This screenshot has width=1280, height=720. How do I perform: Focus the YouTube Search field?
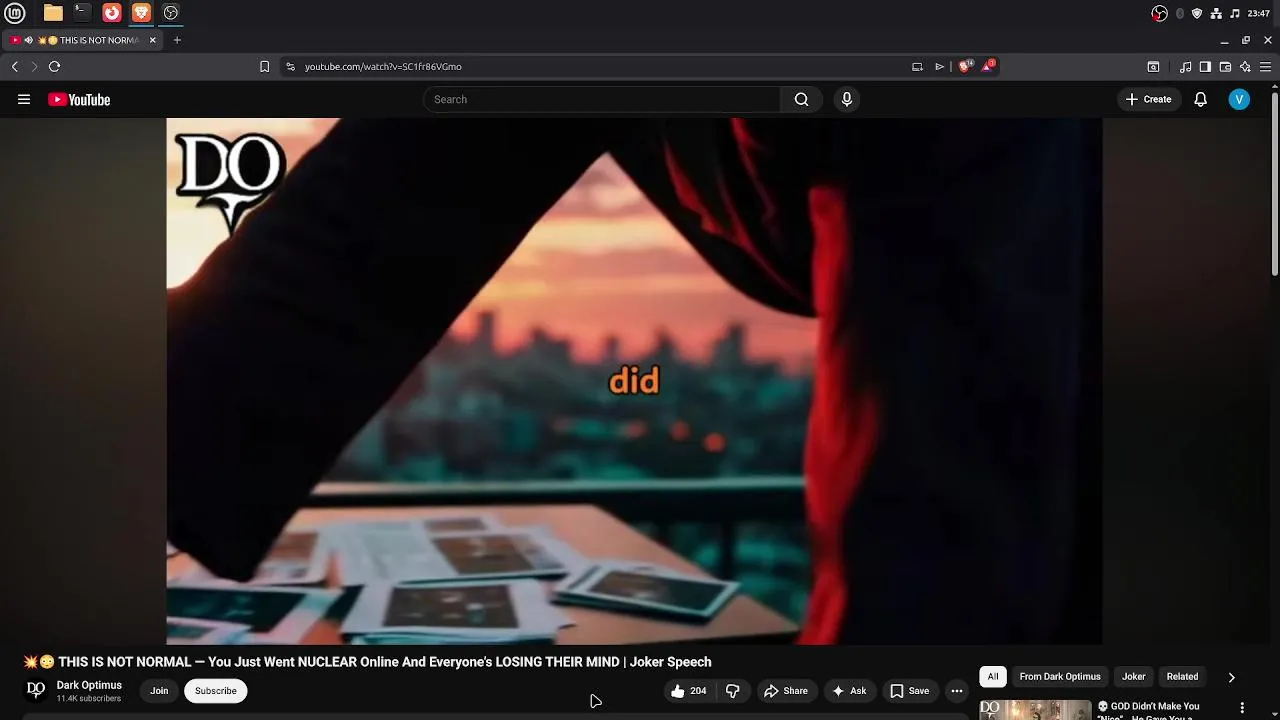(602, 99)
